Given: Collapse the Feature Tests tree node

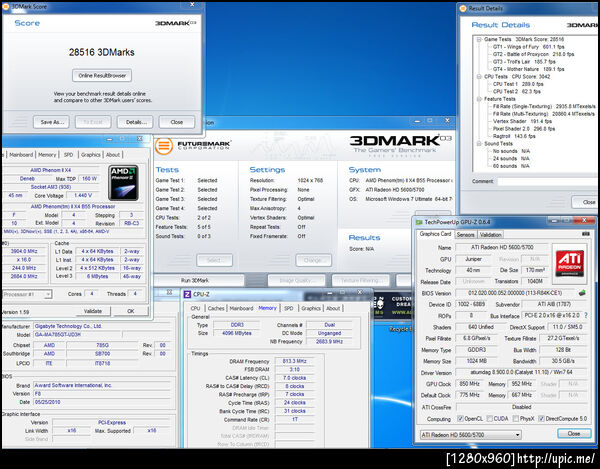Looking at the screenshot, I should pyautogui.click(x=479, y=99).
